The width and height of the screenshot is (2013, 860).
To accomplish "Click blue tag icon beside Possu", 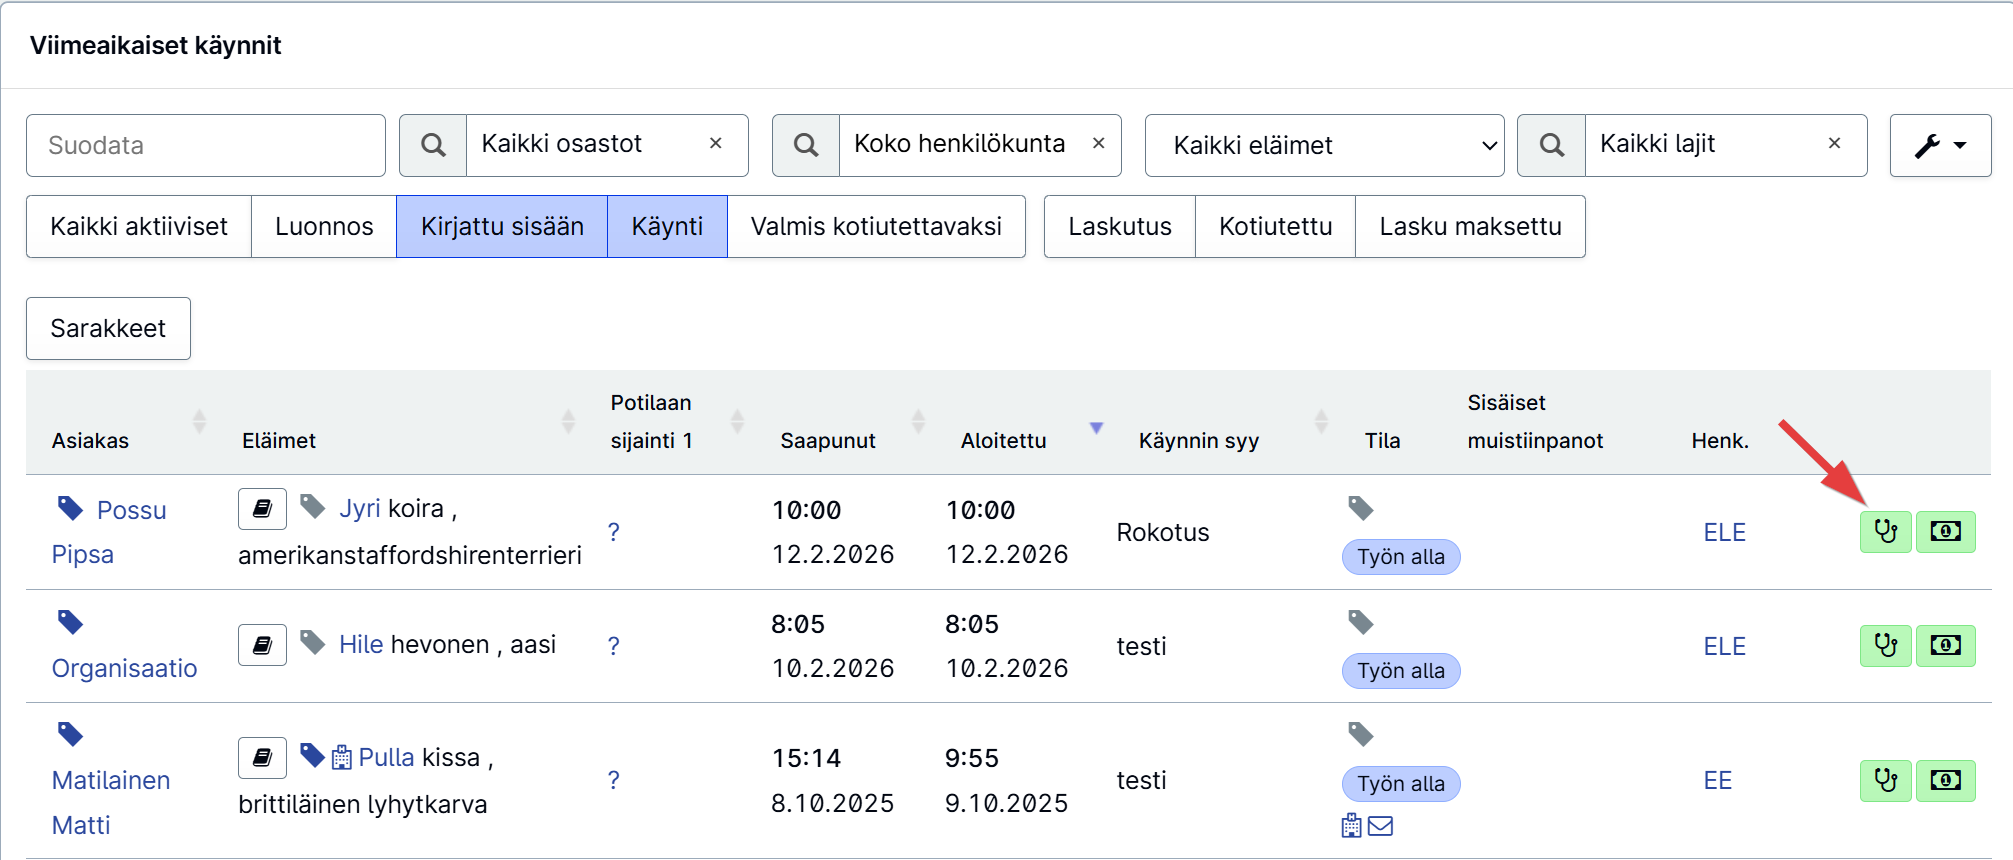I will (x=70, y=508).
